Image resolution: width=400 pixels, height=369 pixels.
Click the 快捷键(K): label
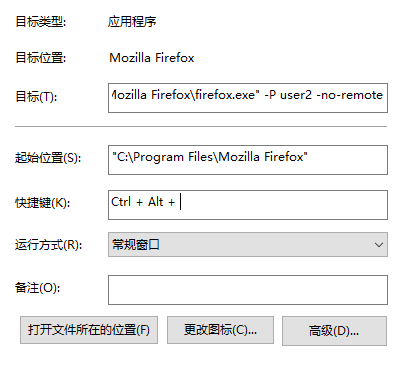[43, 202]
